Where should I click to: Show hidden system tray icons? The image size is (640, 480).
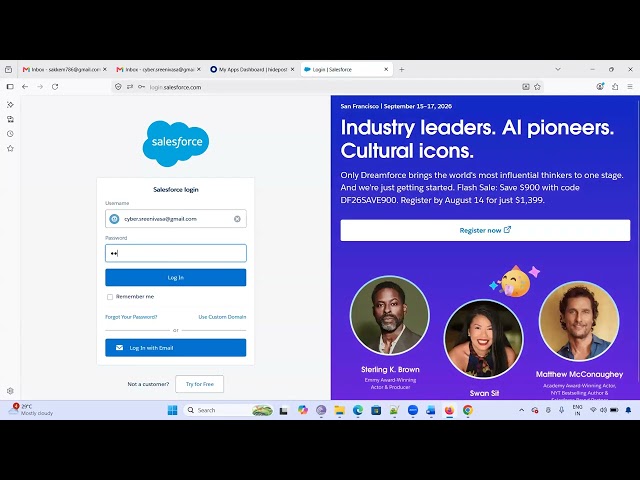point(522,410)
